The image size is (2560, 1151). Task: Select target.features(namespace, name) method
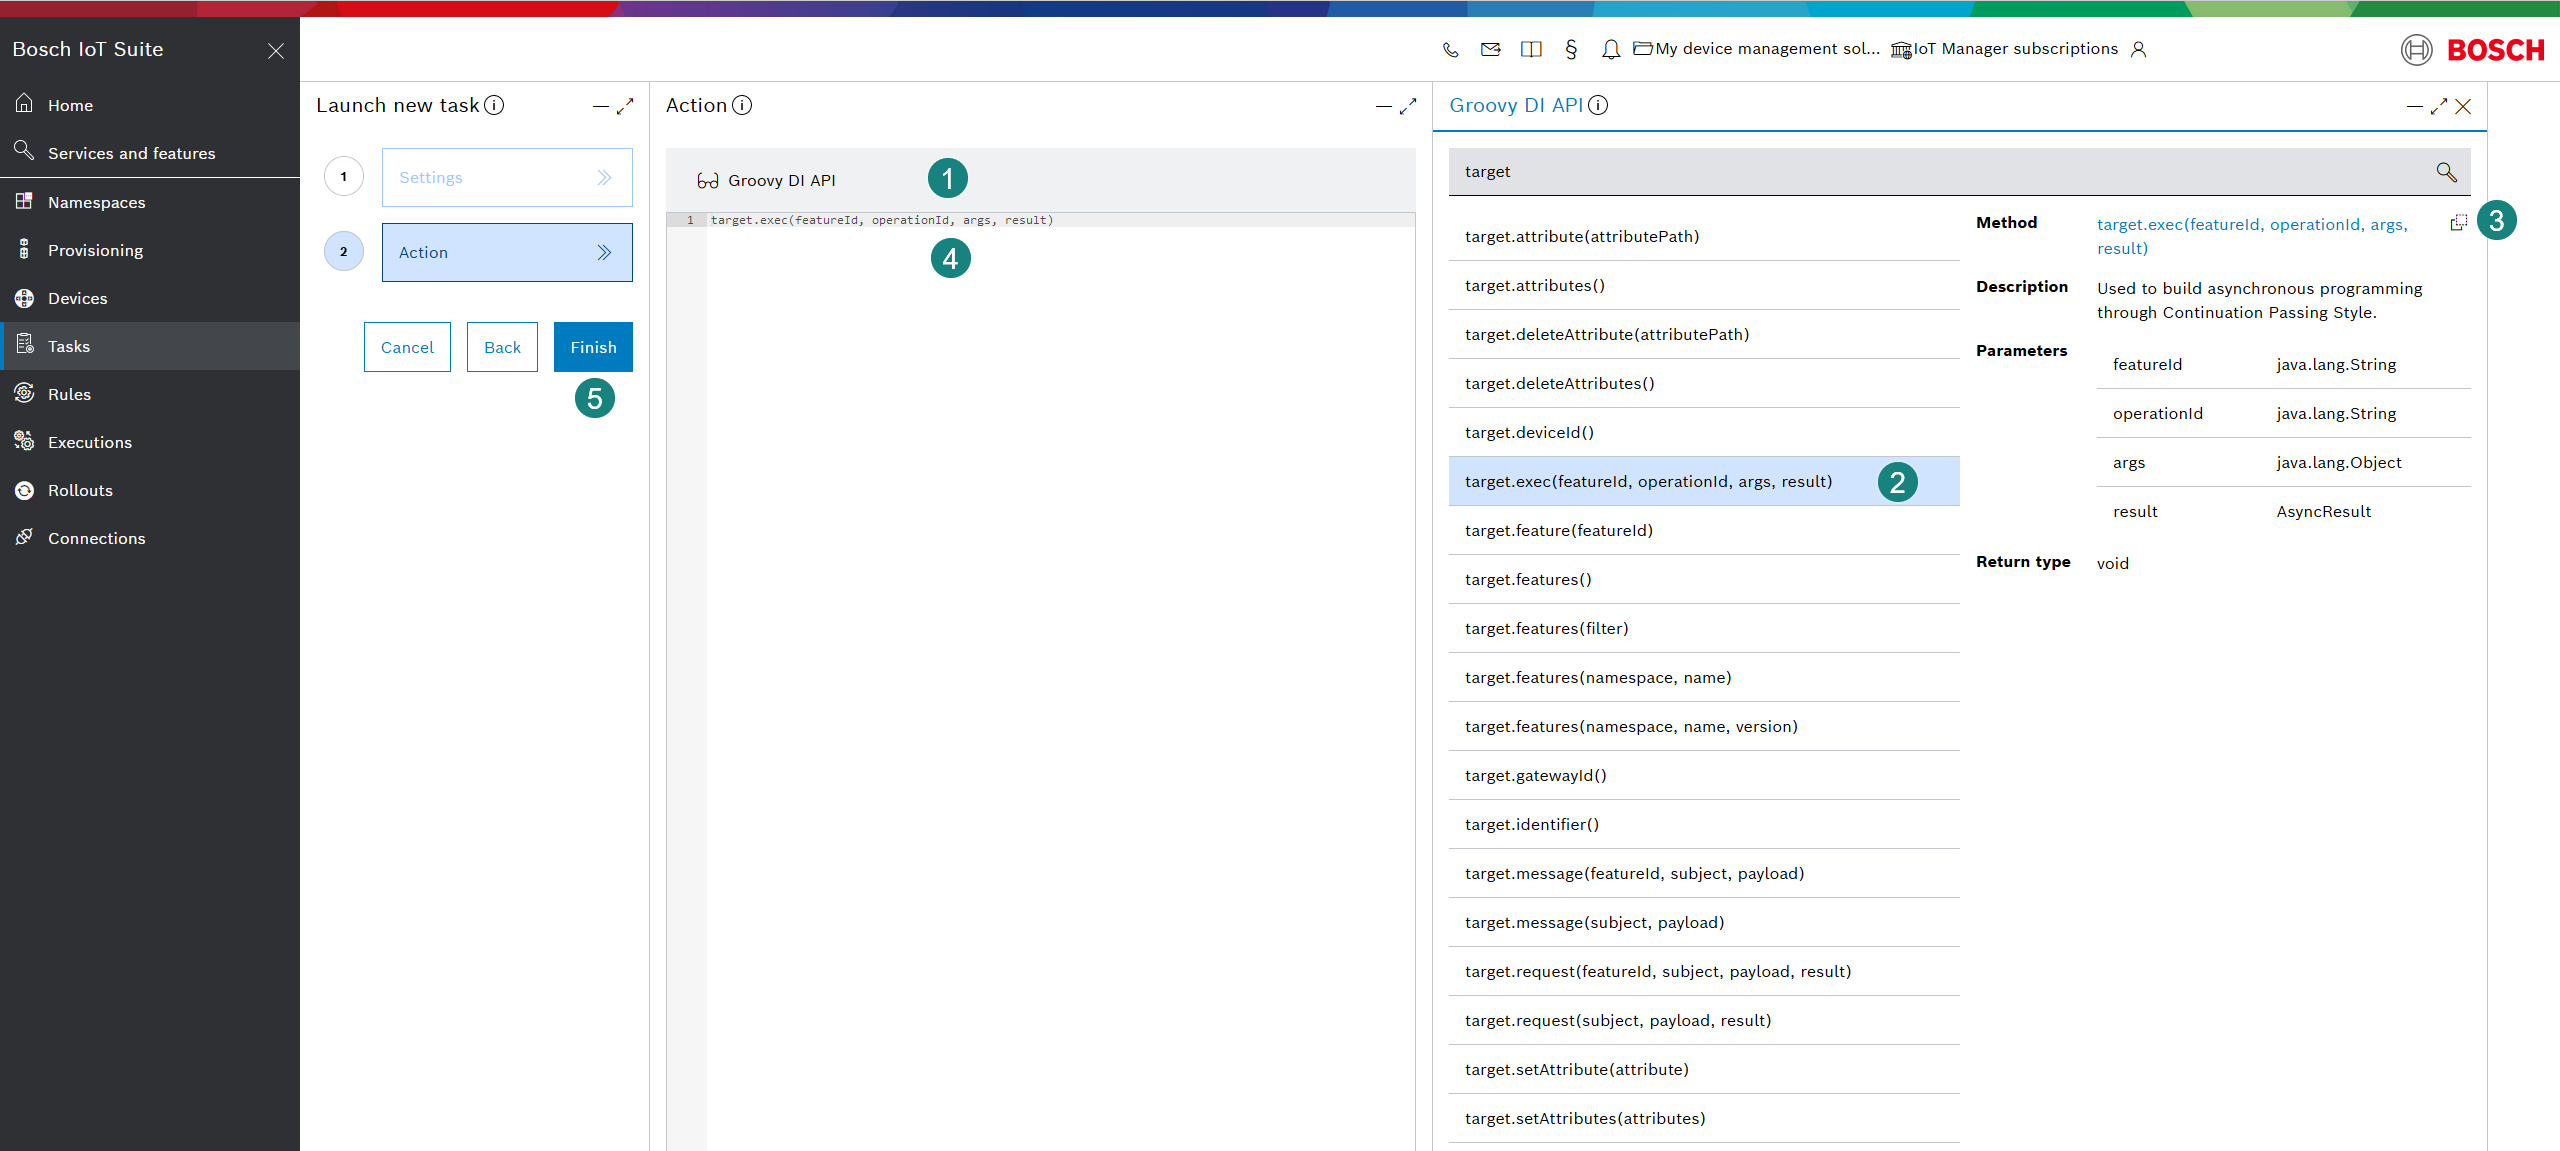[1704, 677]
